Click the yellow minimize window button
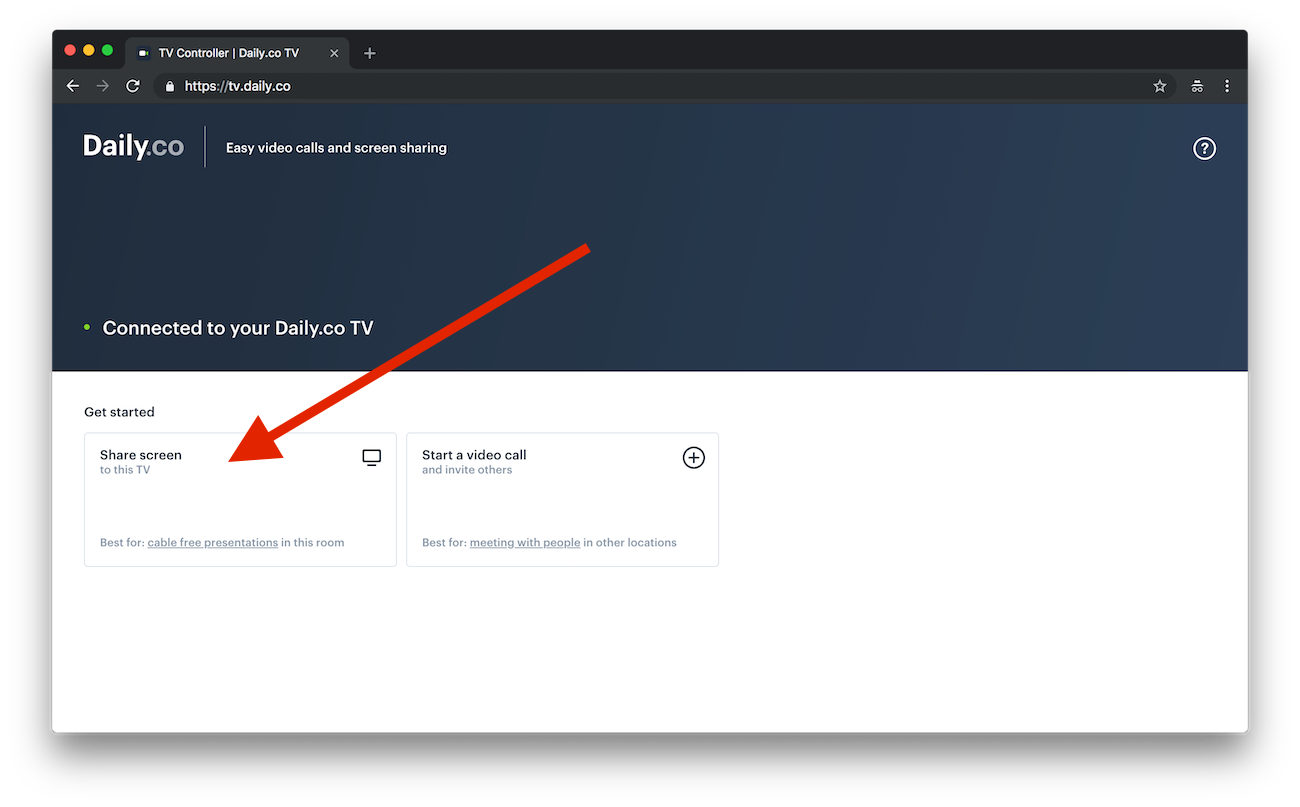 click(89, 50)
